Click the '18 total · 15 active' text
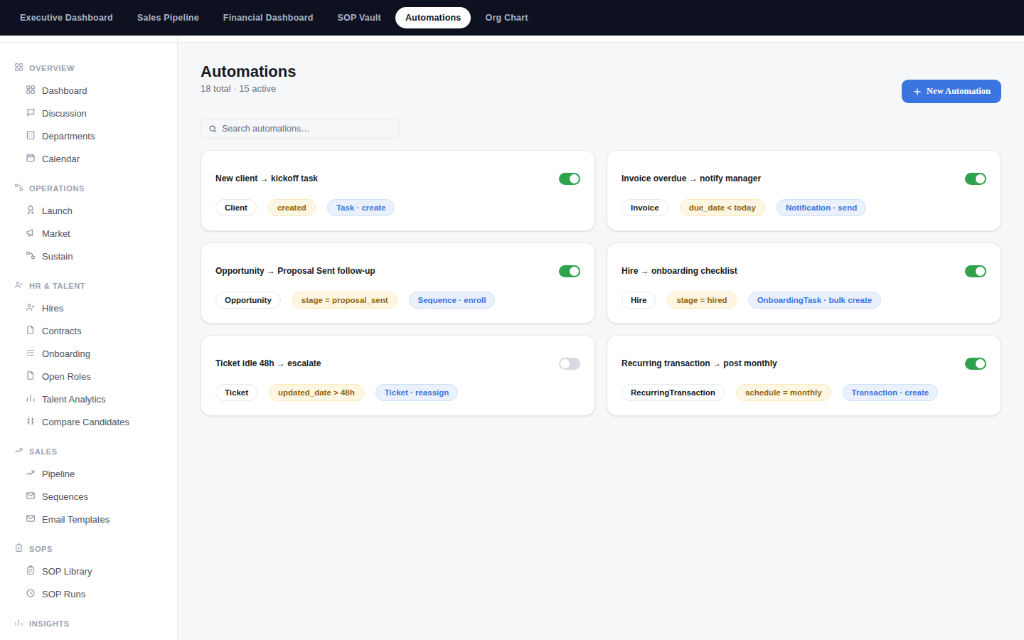Image resolution: width=1024 pixels, height=640 pixels. click(238, 89)
